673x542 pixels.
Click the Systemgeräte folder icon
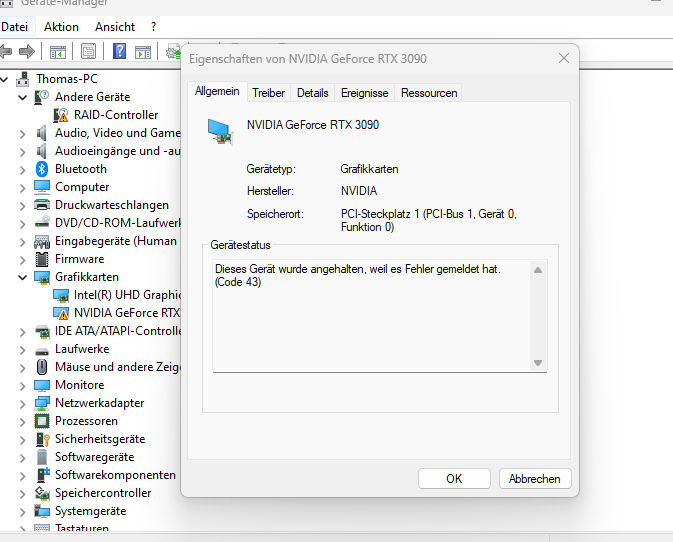click(x=42, y=511)
